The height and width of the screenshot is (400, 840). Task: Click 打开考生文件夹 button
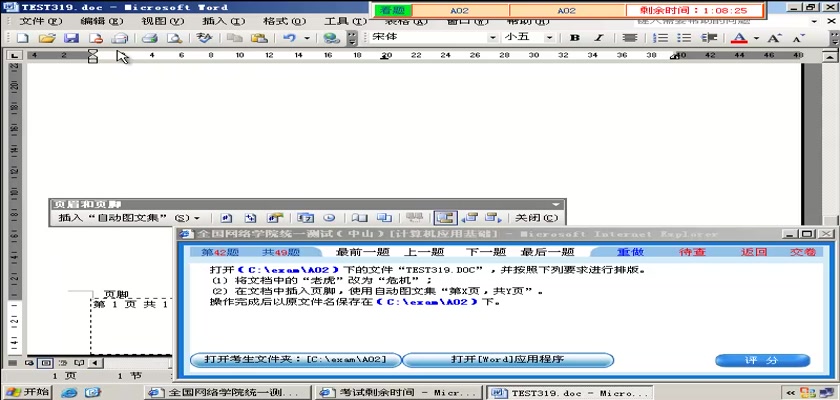point(295,360)
